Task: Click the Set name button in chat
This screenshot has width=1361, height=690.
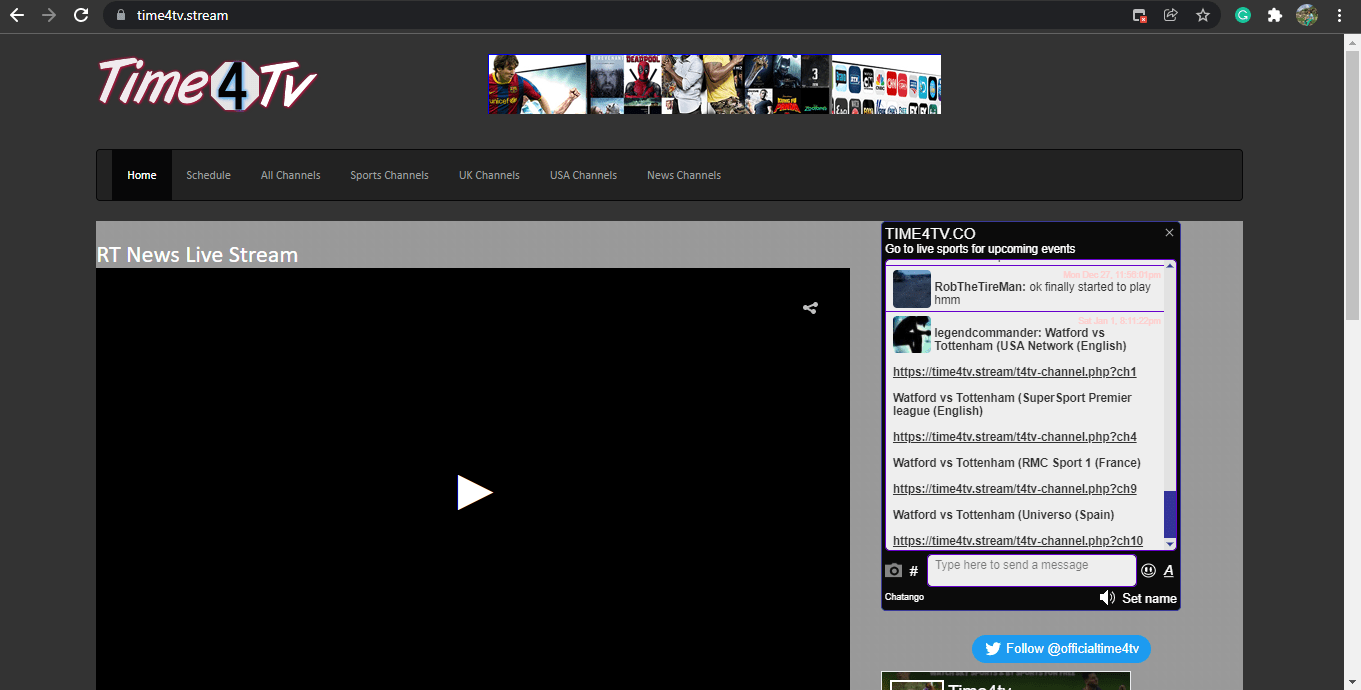Action: pos(1149,598)
